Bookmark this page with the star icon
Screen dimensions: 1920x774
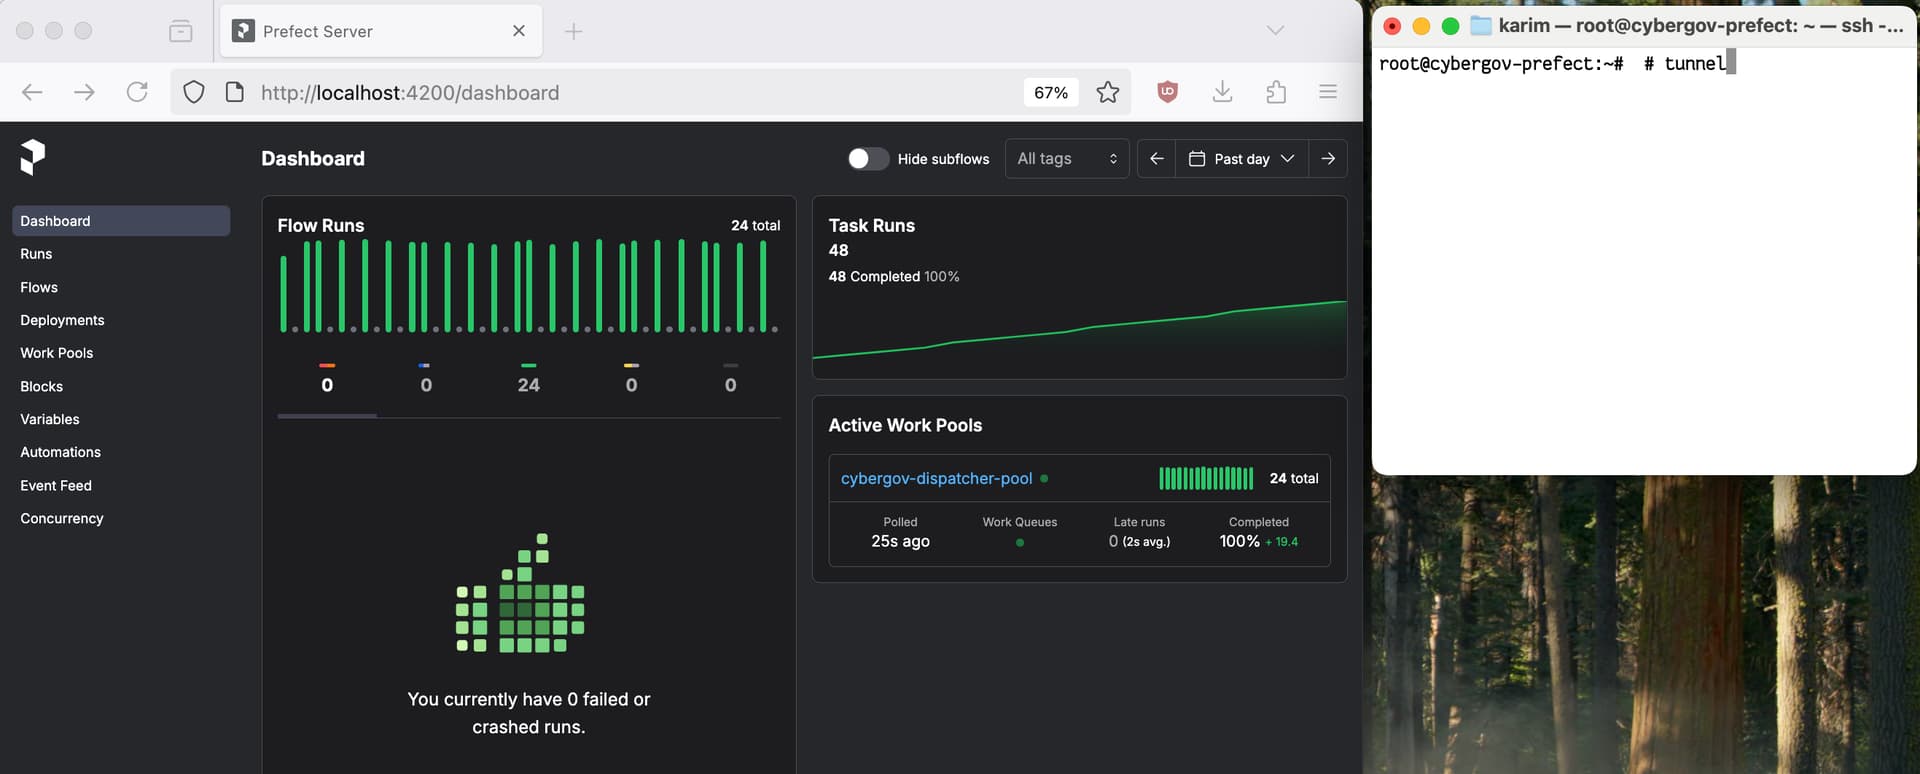click(x=1107, y=92)
